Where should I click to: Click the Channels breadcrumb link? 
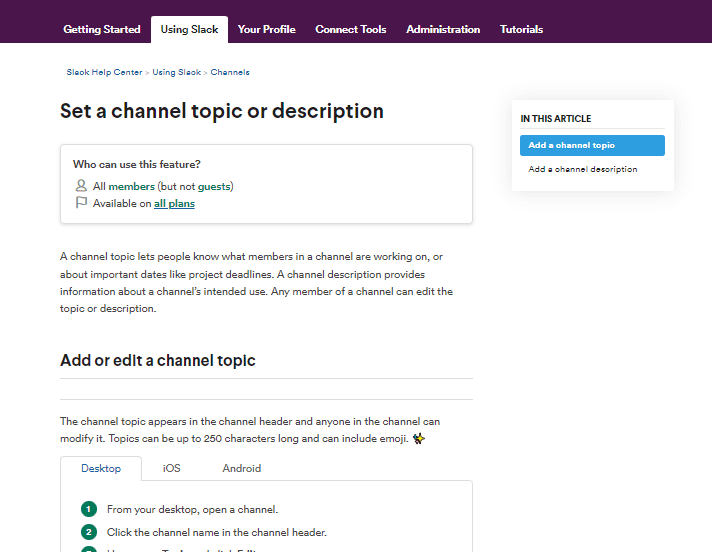[x=230, y=73]
